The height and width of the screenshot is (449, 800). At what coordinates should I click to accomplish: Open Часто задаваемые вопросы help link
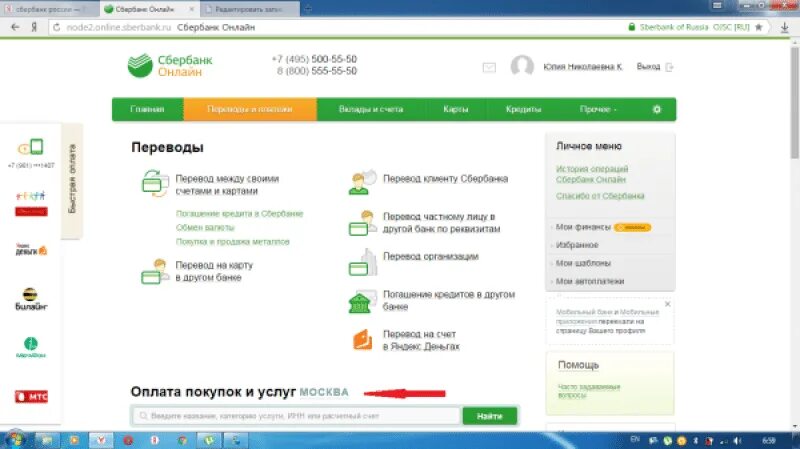tap(589, 391)
